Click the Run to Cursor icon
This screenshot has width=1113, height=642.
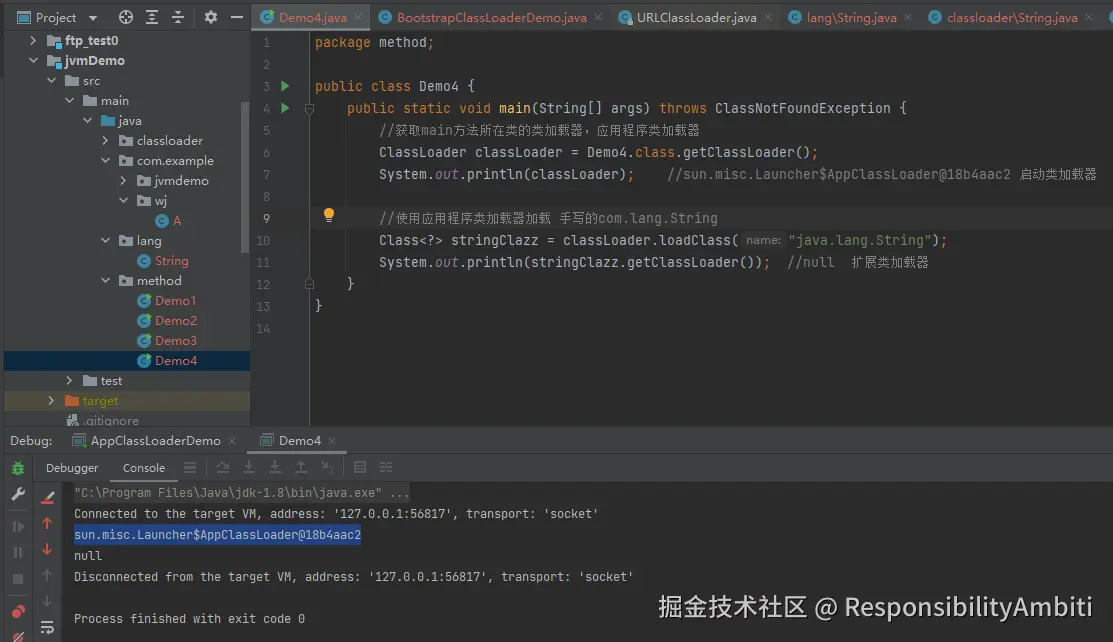click(327, 467)
